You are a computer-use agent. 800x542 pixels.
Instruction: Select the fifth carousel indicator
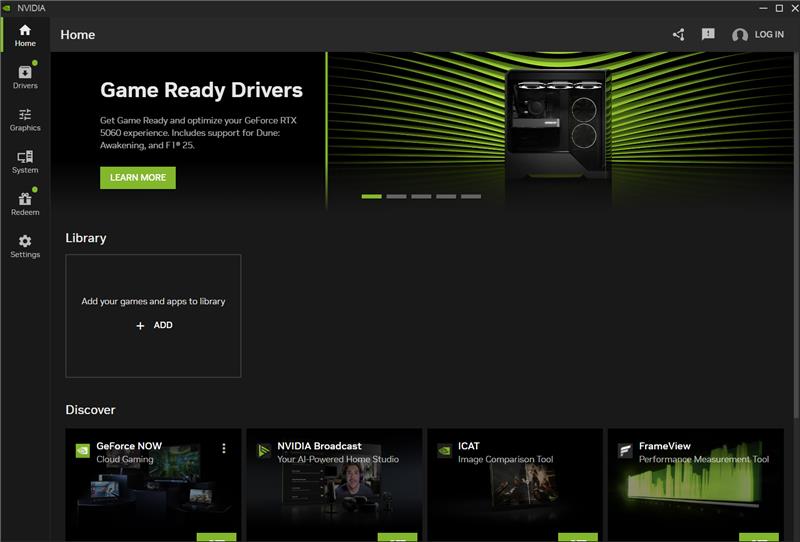(471, 196)
